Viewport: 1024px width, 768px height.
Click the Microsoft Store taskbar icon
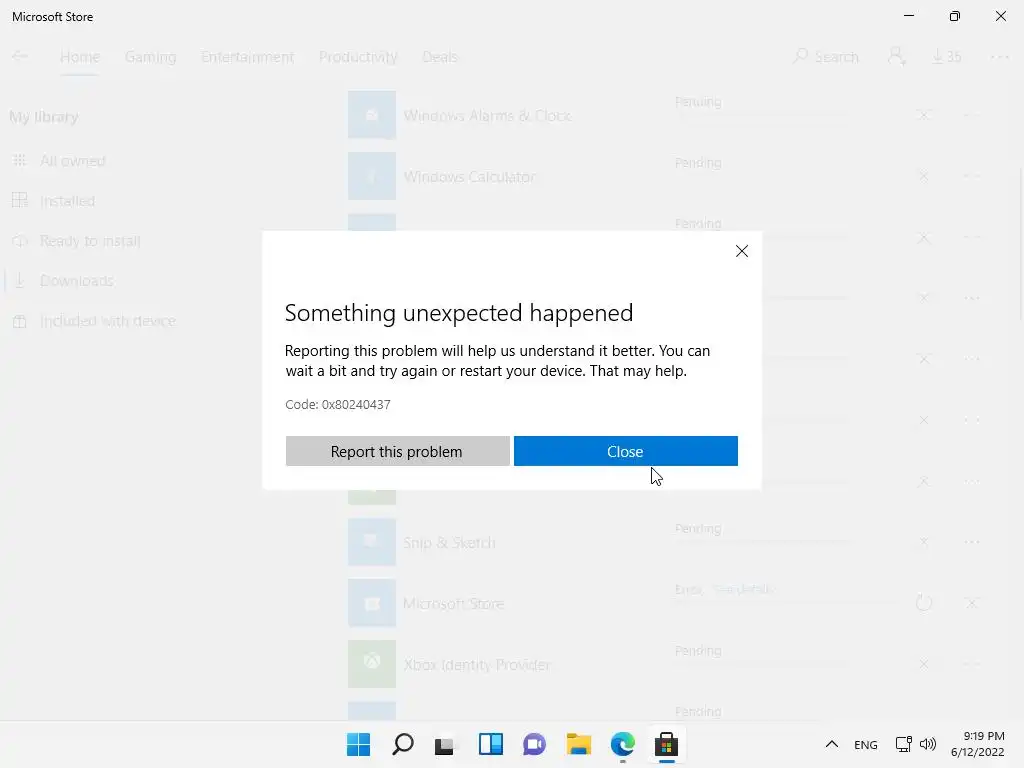point(667,744)
